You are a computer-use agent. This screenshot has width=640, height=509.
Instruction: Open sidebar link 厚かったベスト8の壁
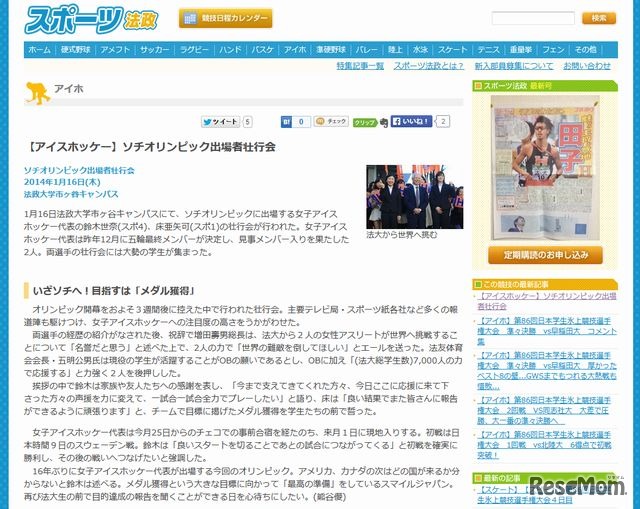(x=547, y=371)
